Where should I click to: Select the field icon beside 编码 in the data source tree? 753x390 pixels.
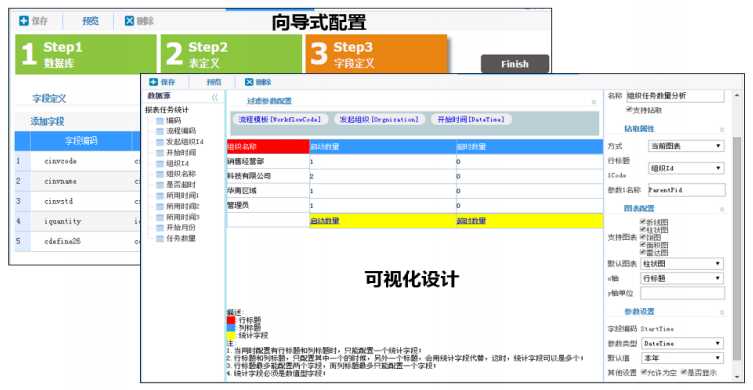160,121
